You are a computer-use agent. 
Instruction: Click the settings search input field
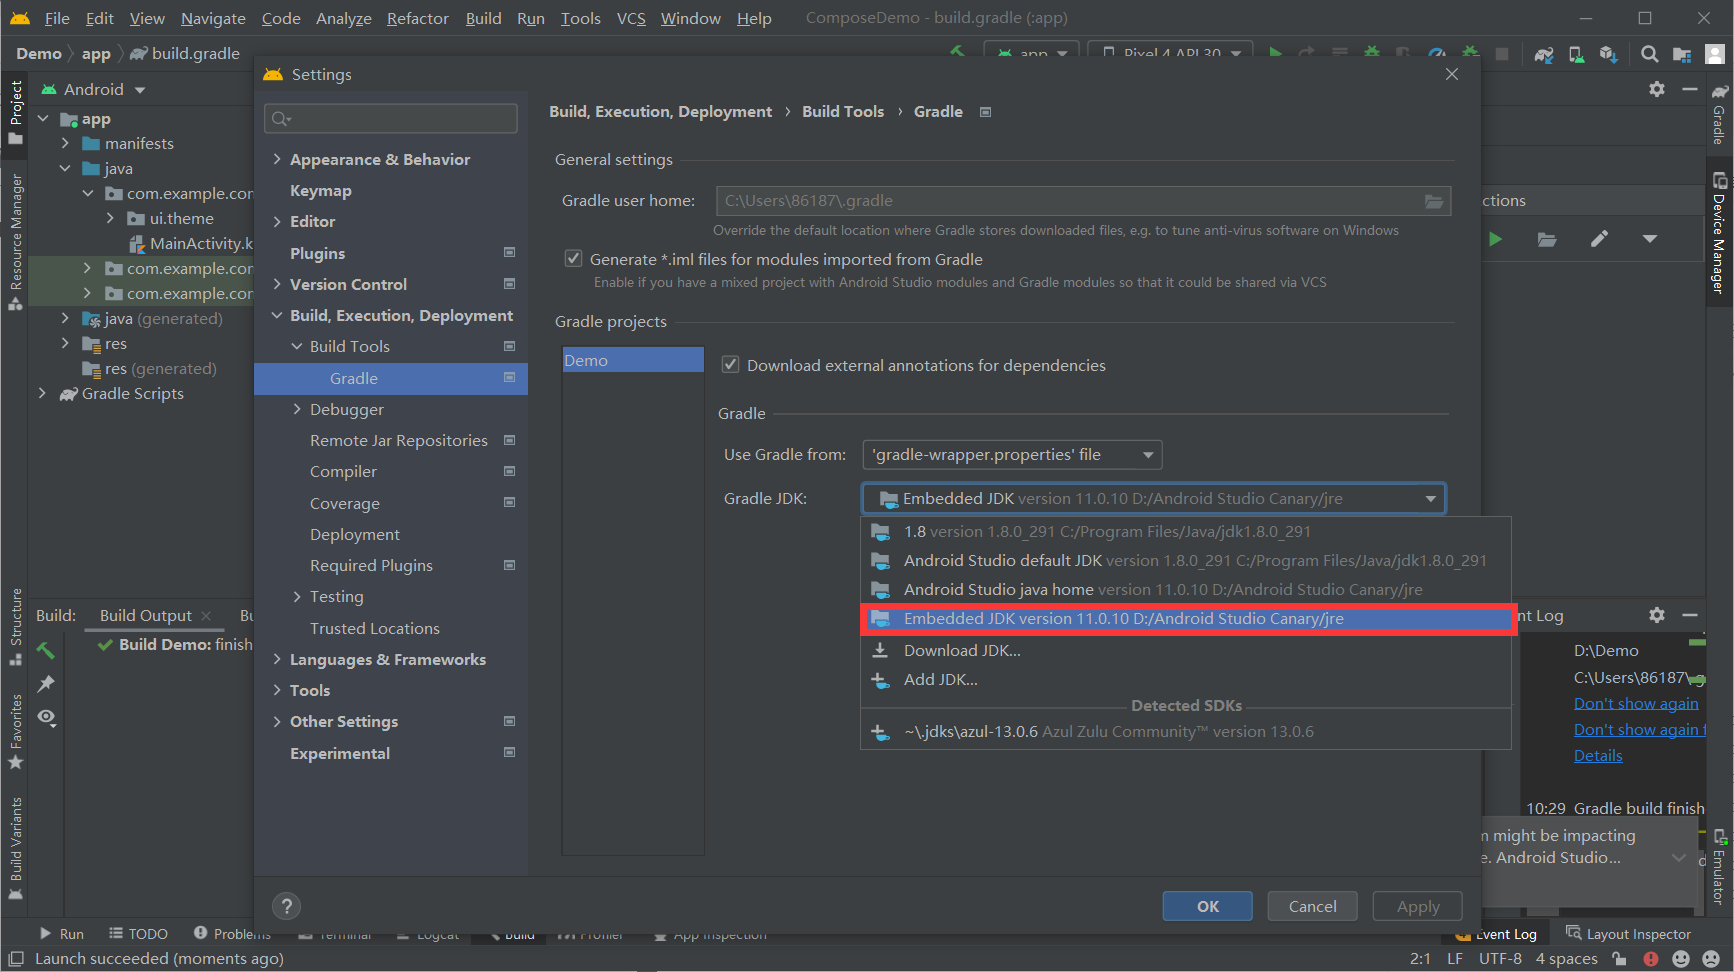391,119
